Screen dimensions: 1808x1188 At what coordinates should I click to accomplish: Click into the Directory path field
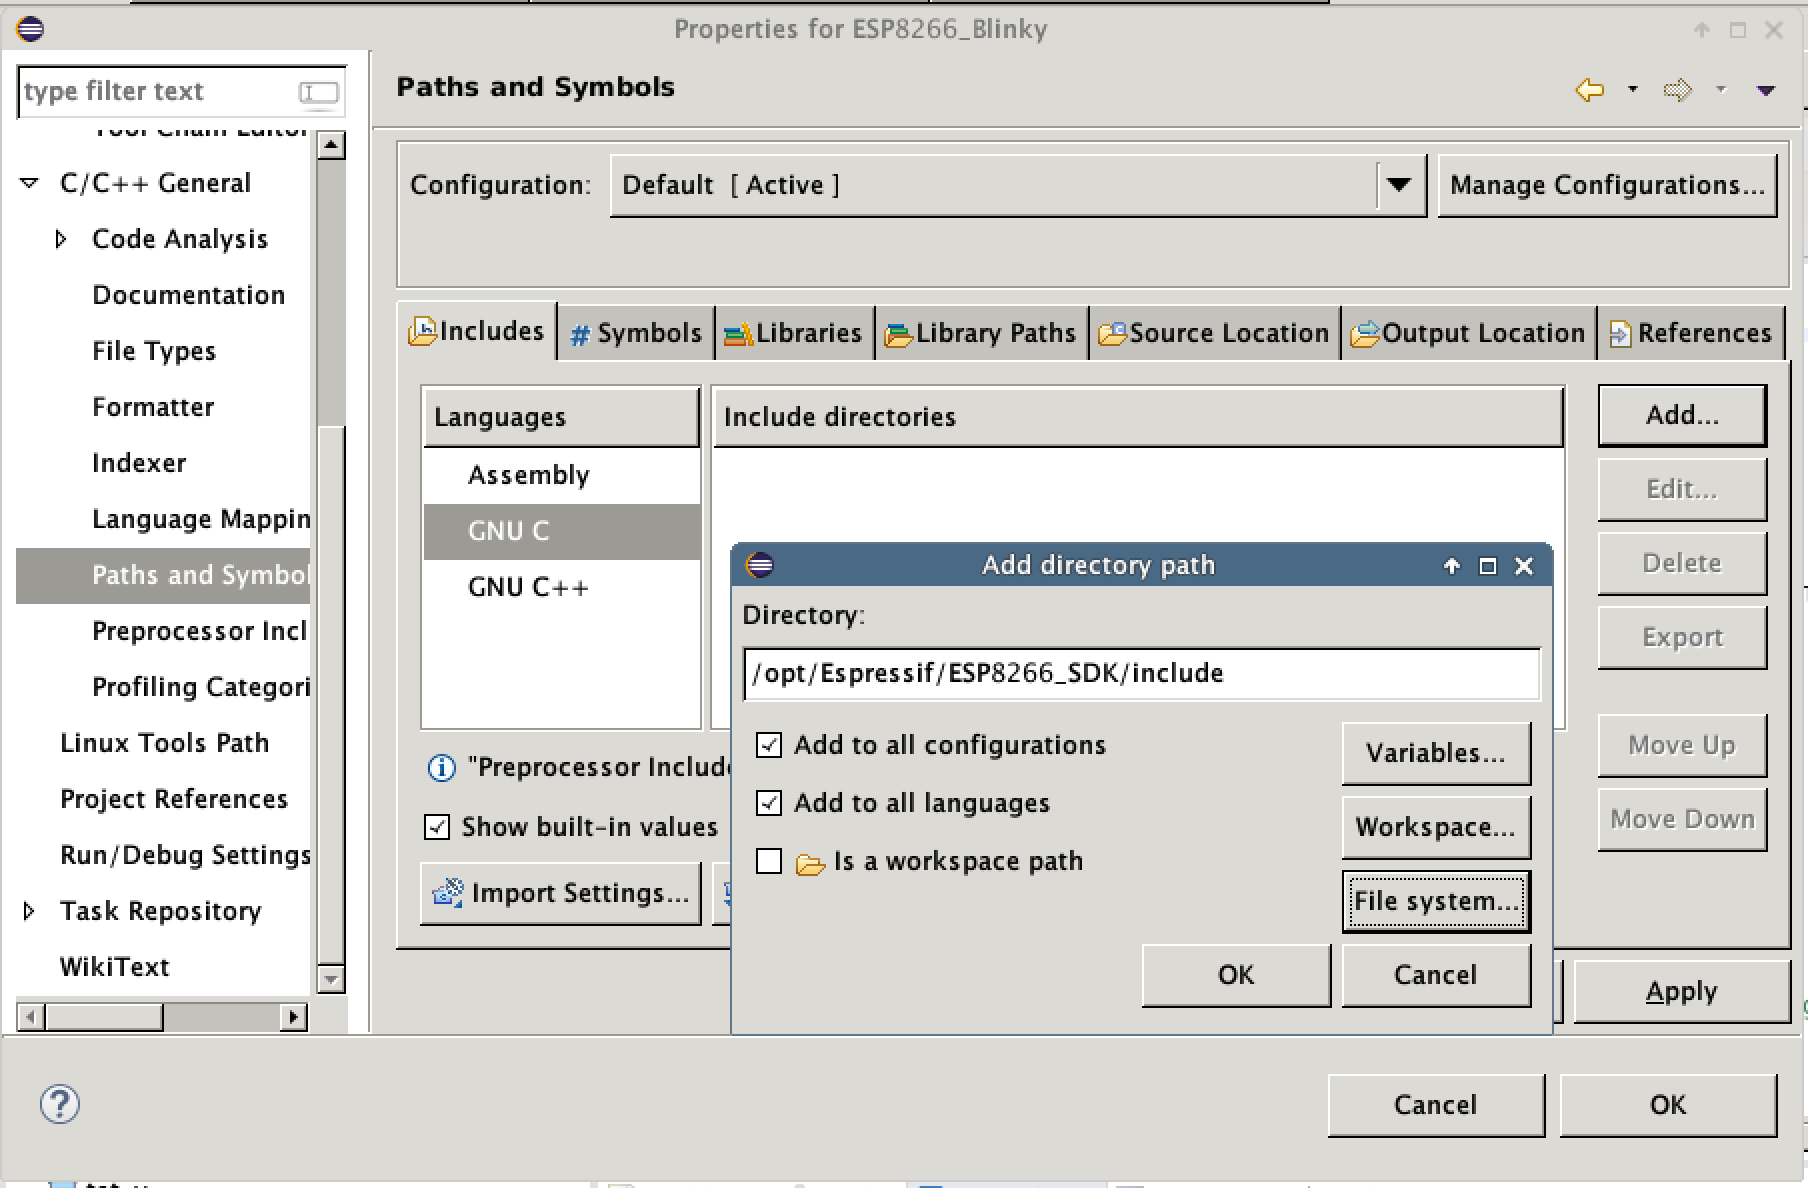pyautogui.click(x=1140, y=673)
